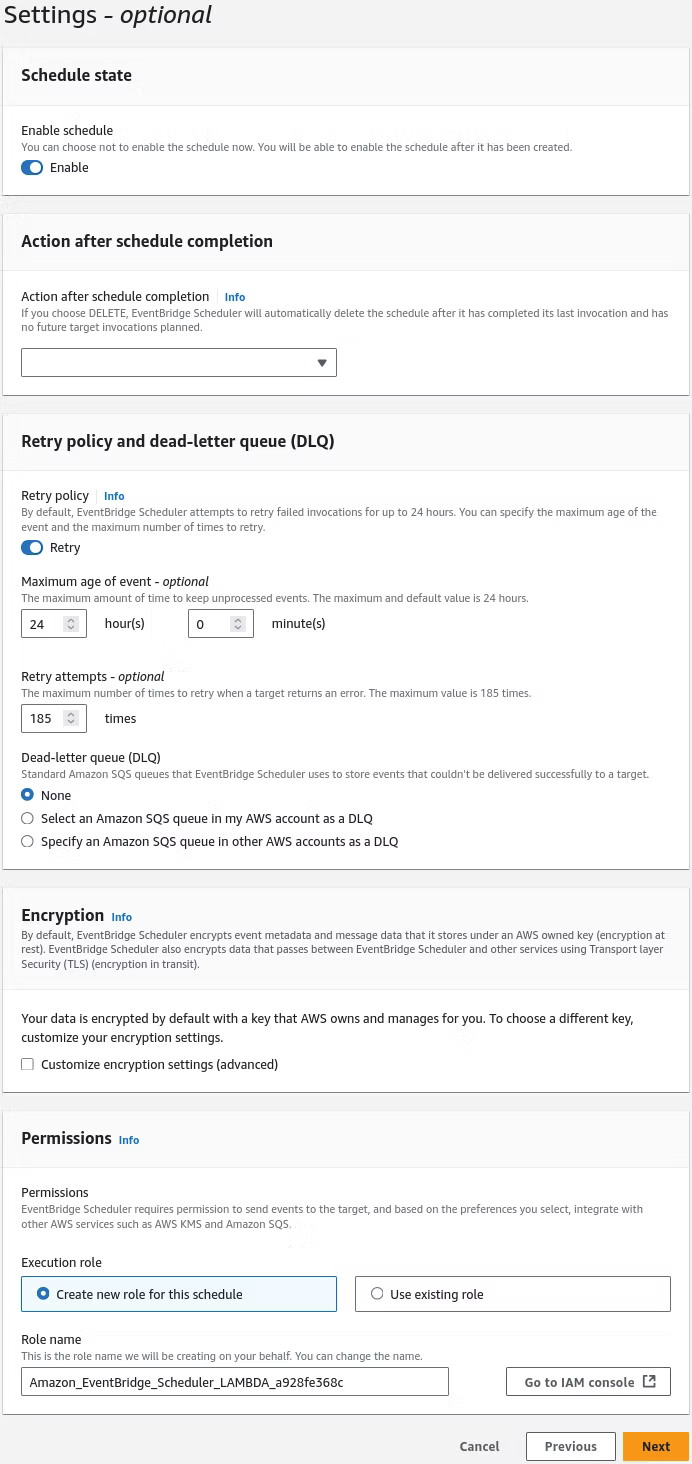Check Customize encryption settings (advanced)

pos(28,1065)
